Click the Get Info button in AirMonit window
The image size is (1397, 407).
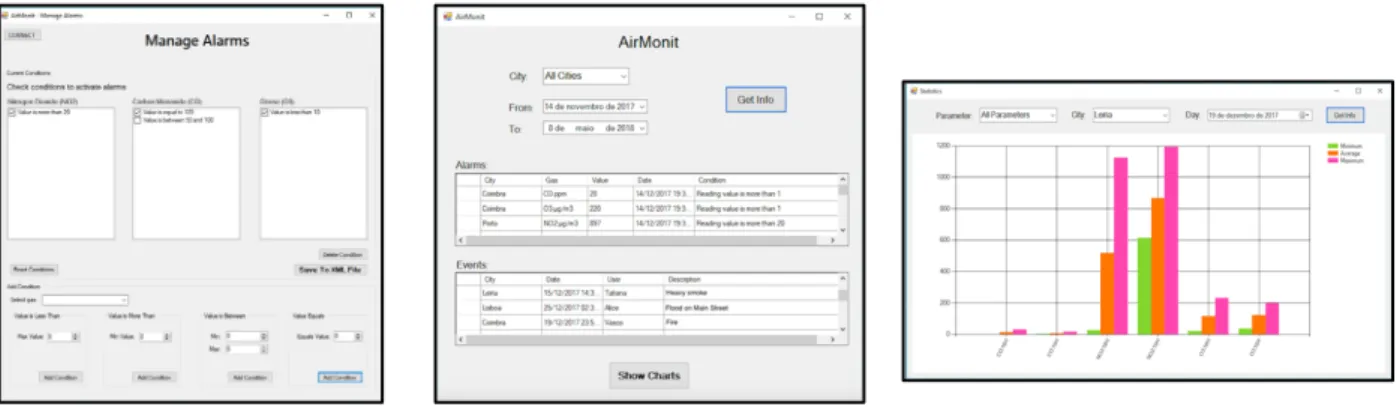pyautogui.click(x=756, y=99)
